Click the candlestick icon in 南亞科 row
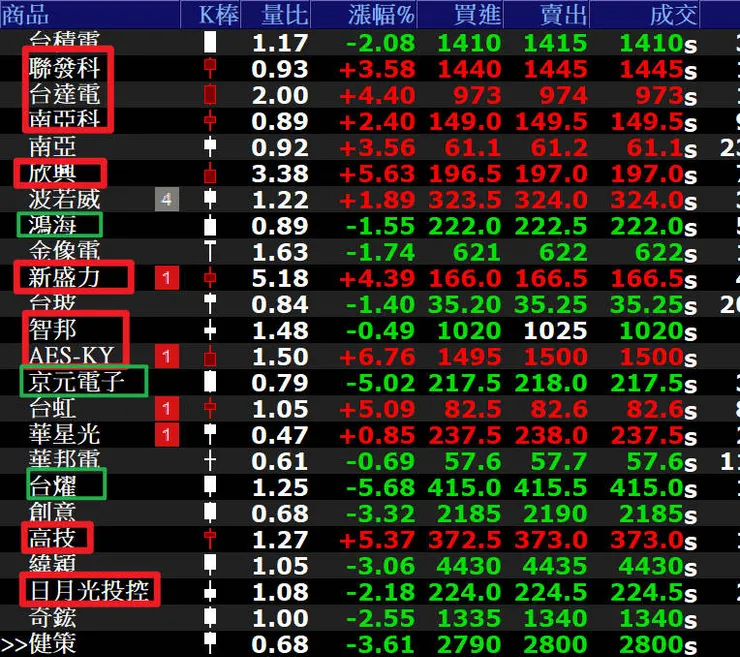The image size is (740, 657). tap(210, 120)
